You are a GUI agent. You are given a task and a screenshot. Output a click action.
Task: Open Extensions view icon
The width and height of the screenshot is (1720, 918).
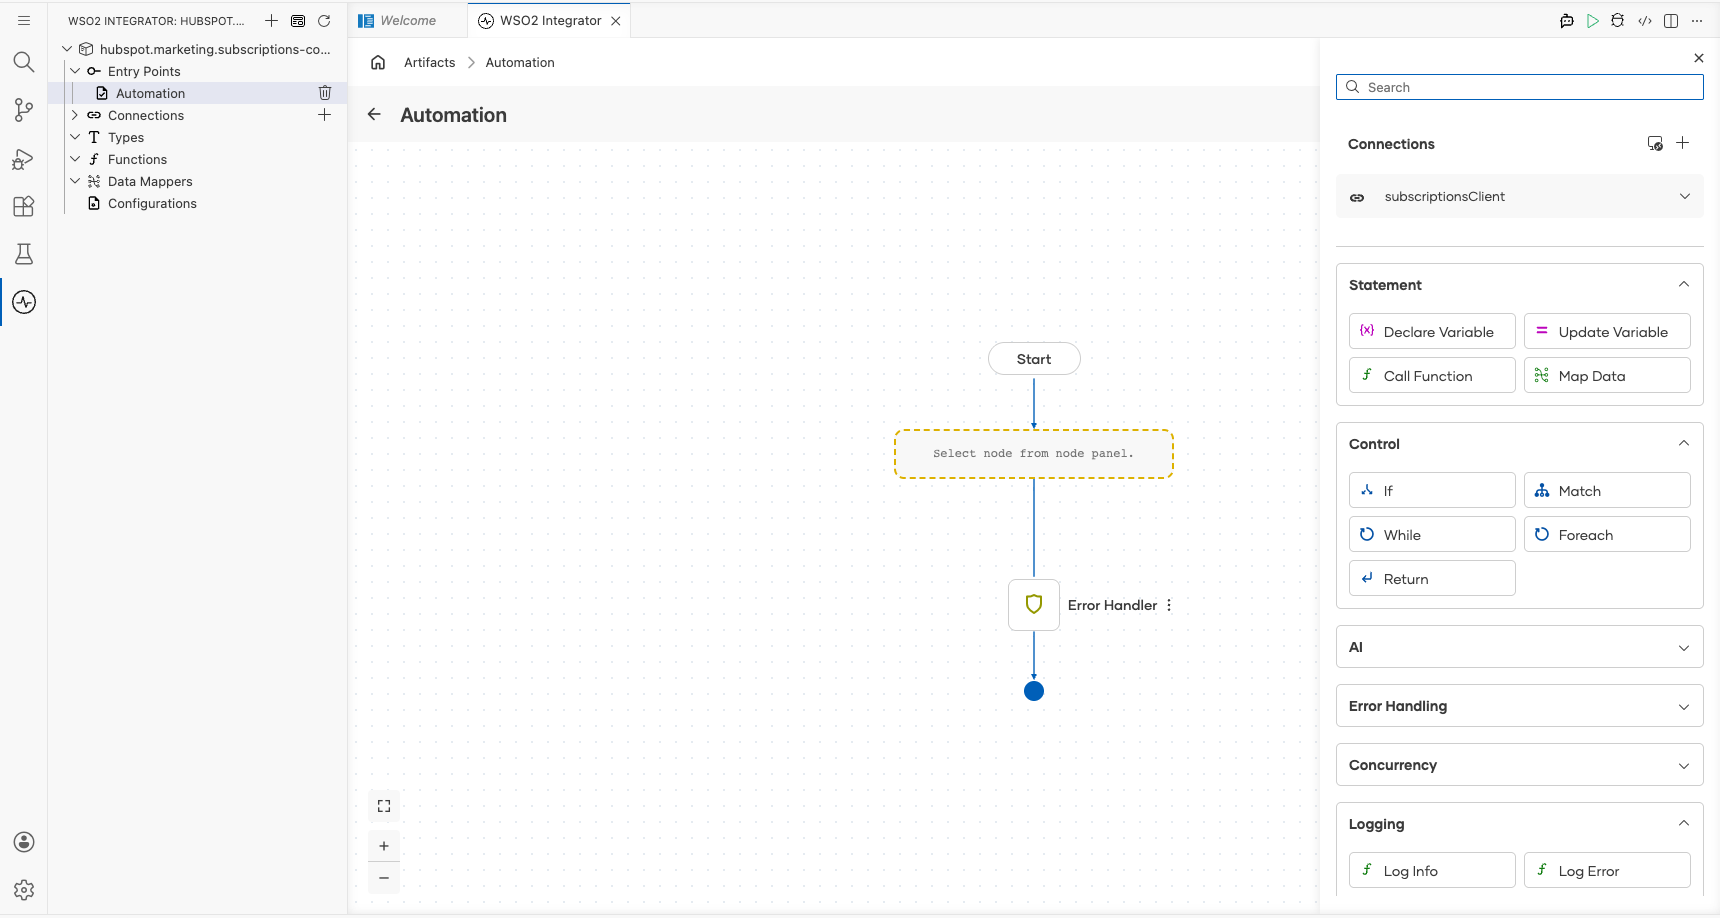24,206
